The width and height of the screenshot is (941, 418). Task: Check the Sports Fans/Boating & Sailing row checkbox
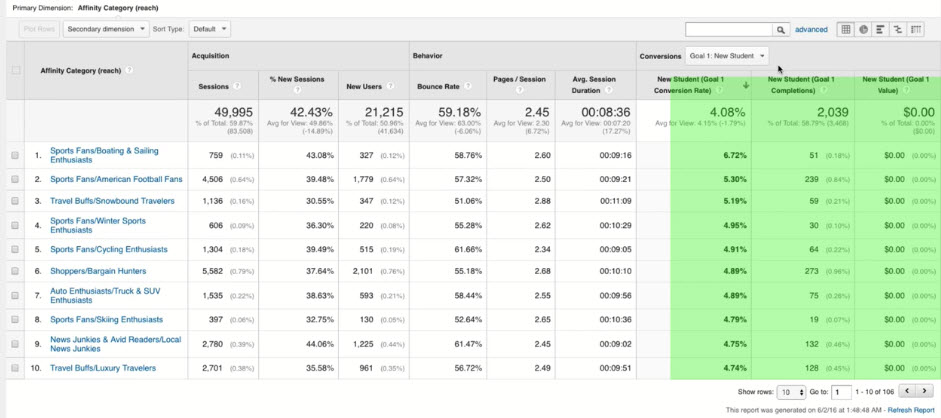coord(15,156)
